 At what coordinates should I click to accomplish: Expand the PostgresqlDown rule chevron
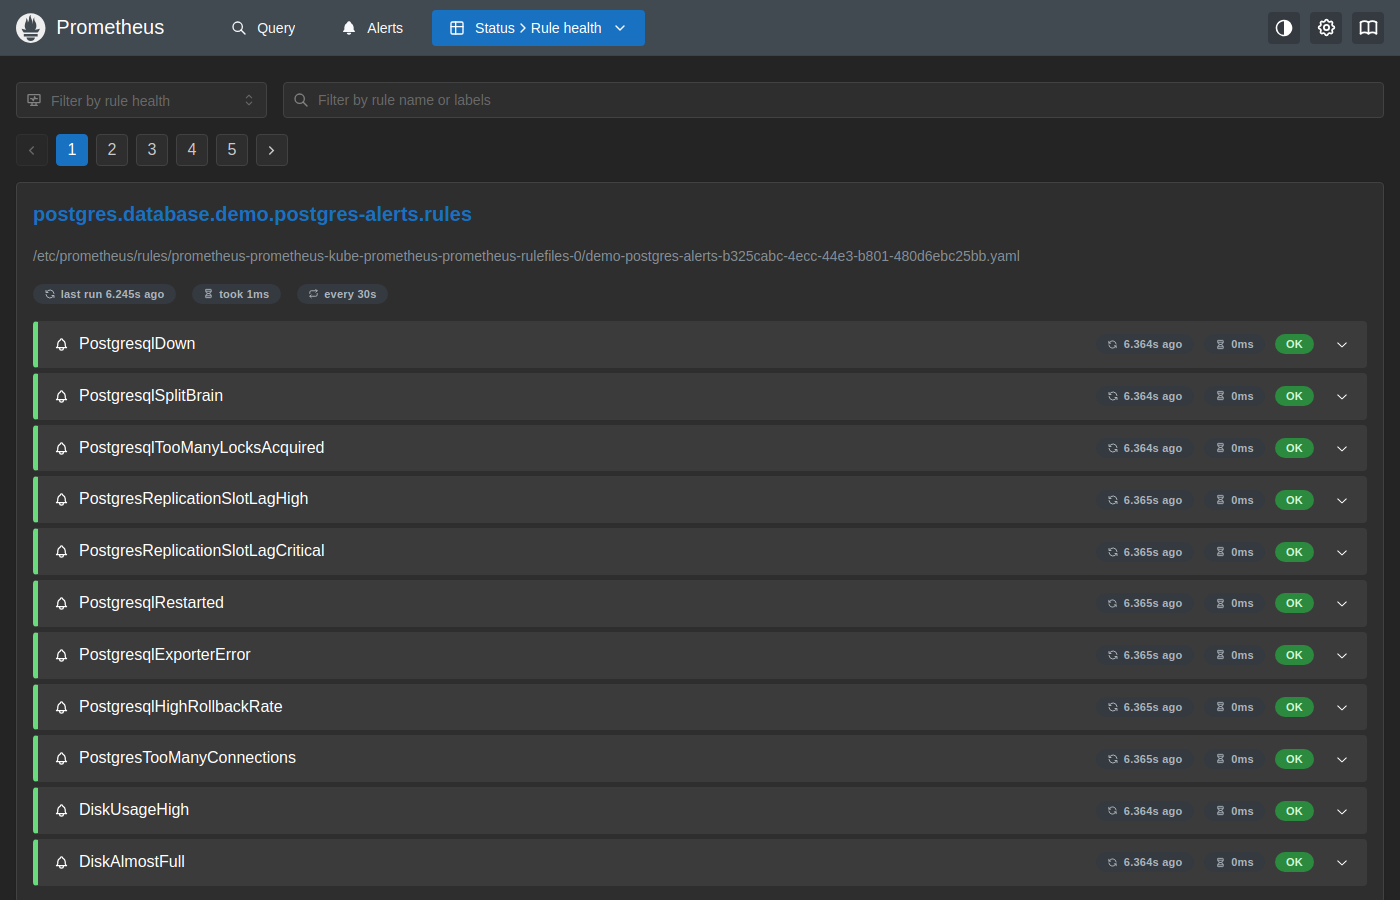pos(1342,345)
